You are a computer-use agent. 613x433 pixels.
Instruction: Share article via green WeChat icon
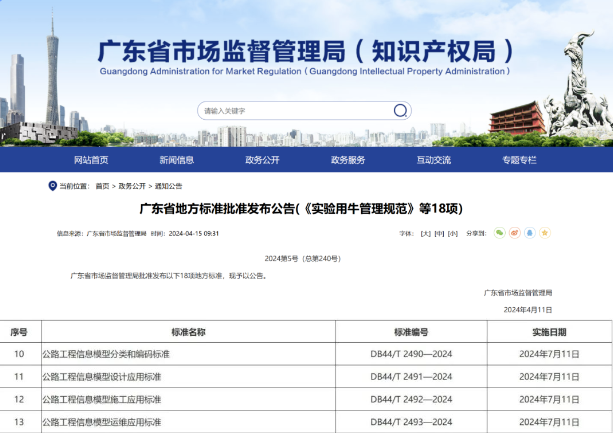pyautogui.click(x=499, y=233)
